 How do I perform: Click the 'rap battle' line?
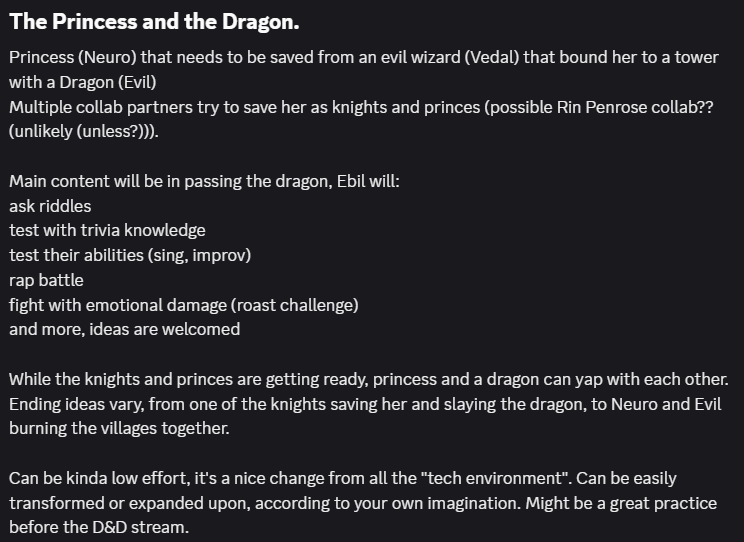click(x=46, y=280)
